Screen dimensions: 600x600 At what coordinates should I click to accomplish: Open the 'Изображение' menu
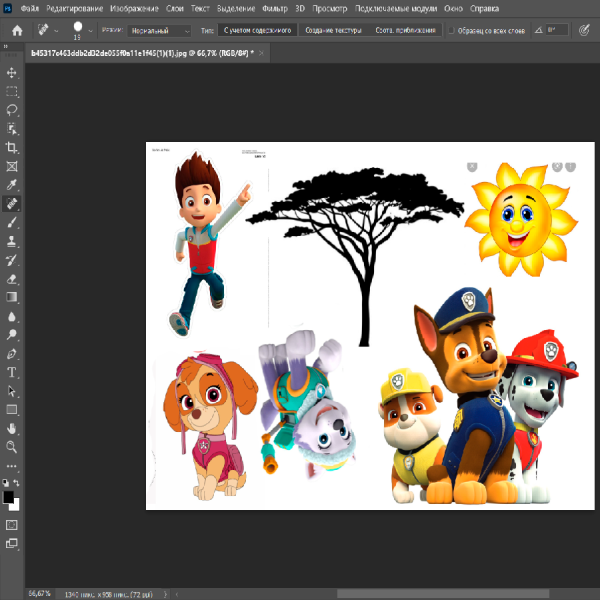point(131,8)
